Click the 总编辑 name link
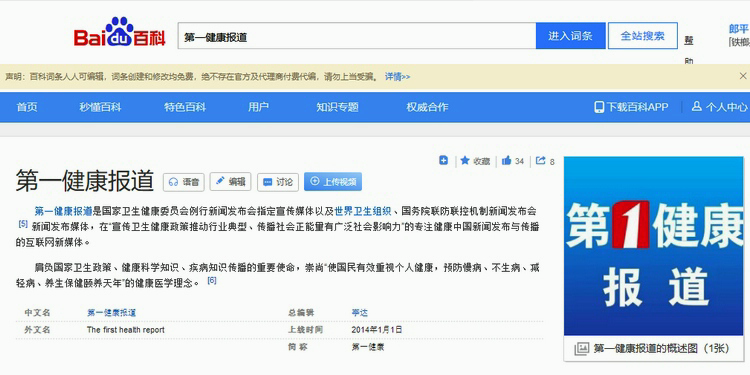 tap(360, 313)
